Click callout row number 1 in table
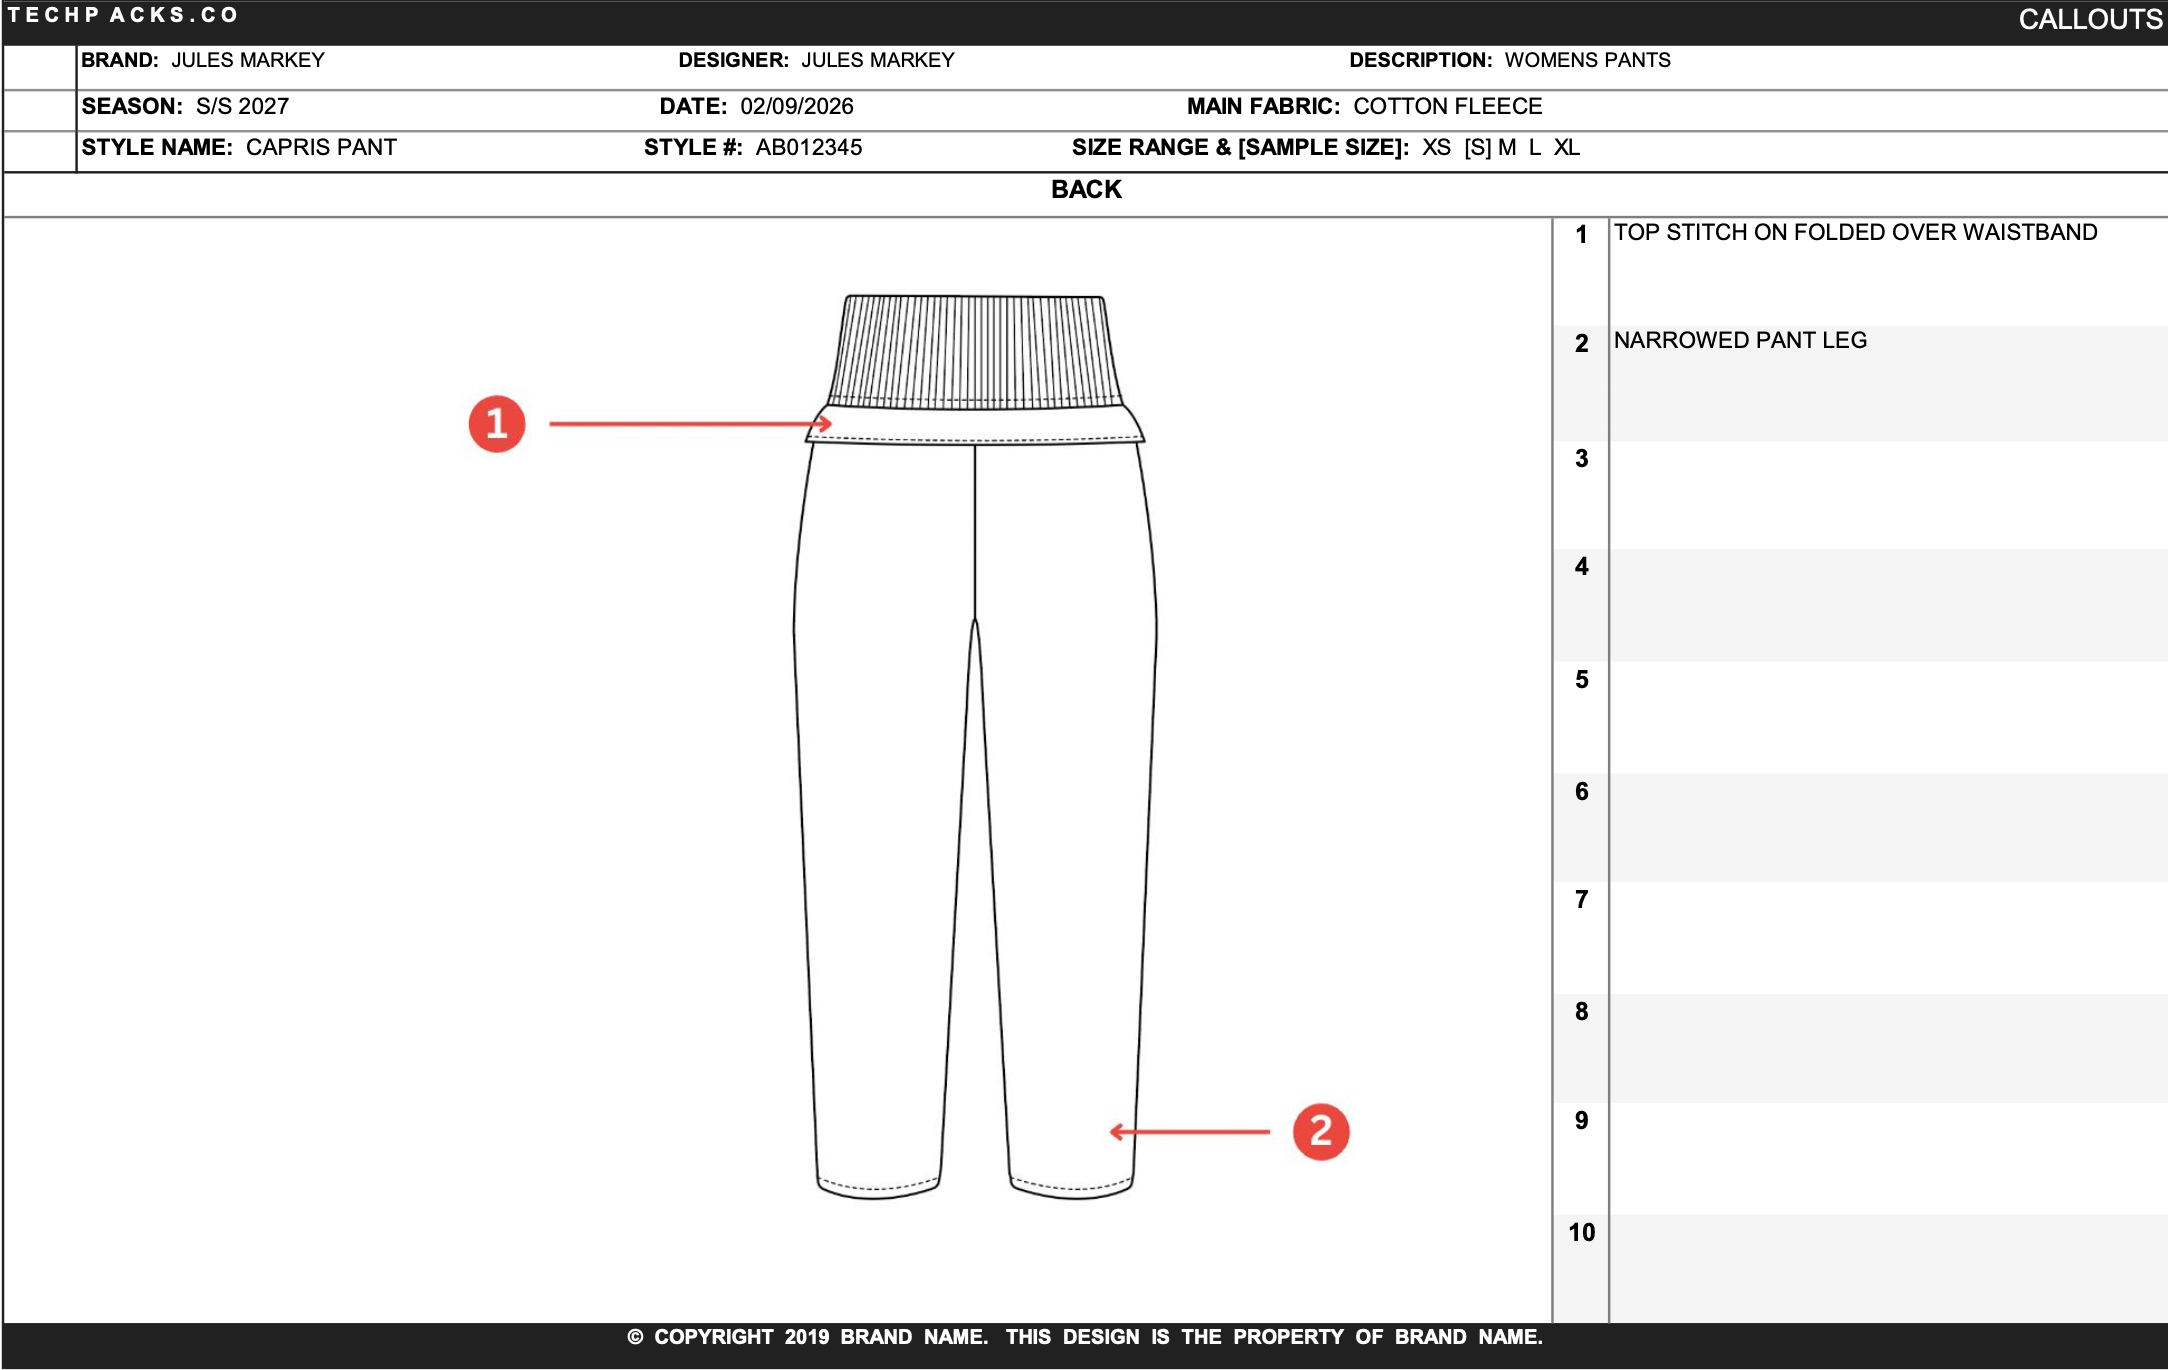The height and width of the screenshot is (1370, 2168). (x=1581, y=235)
